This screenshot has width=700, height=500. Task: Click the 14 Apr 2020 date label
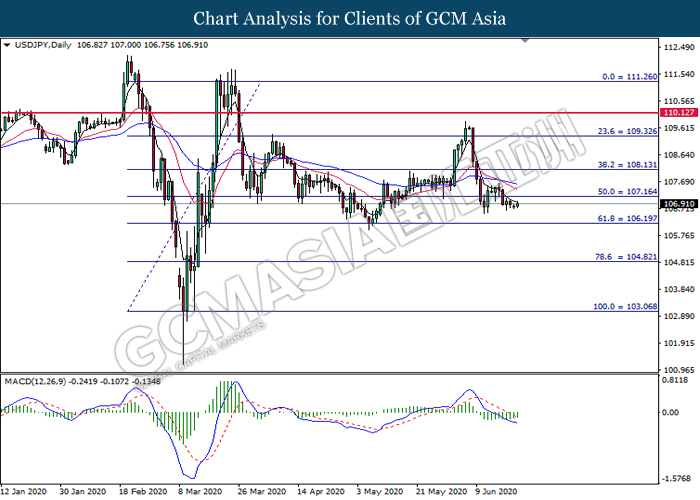321,492
